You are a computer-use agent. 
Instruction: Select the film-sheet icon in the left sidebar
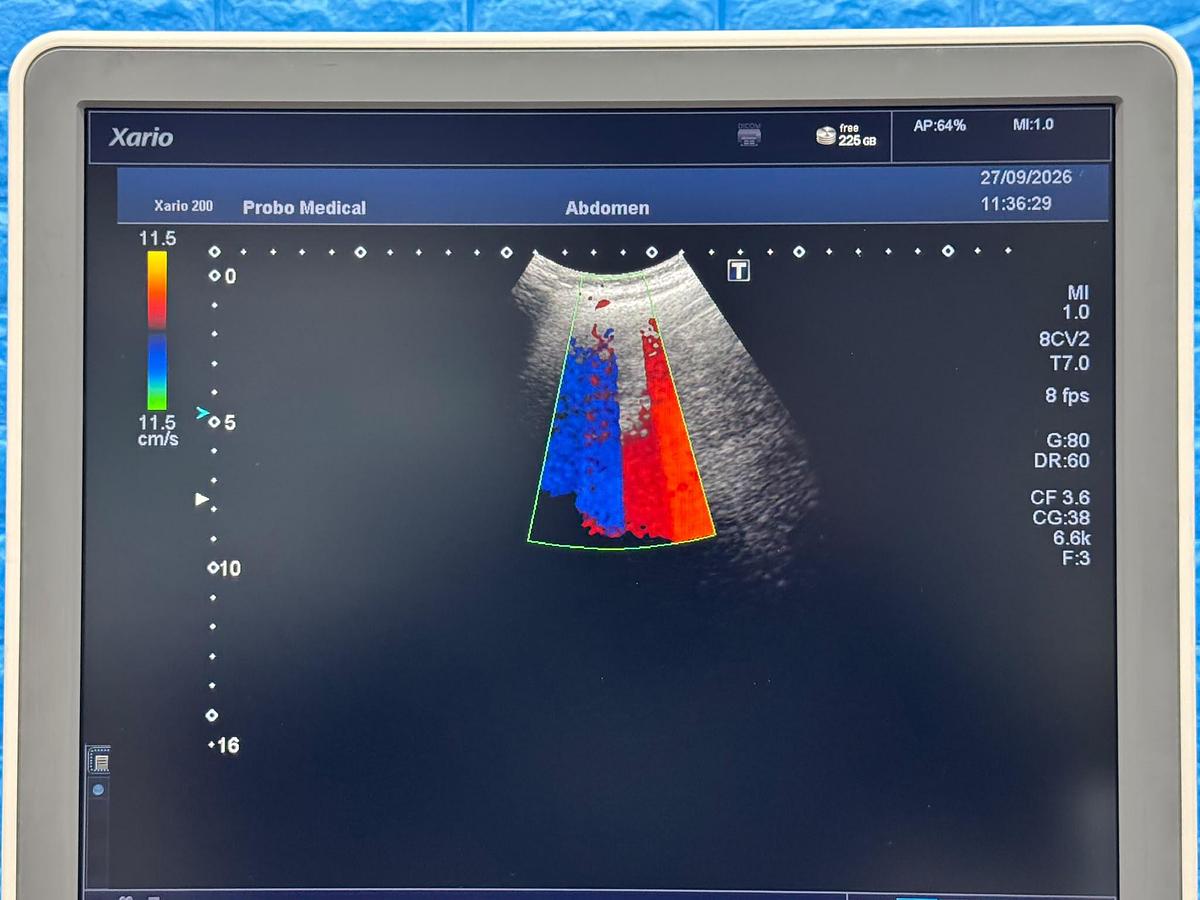click(x=100, y=762)
